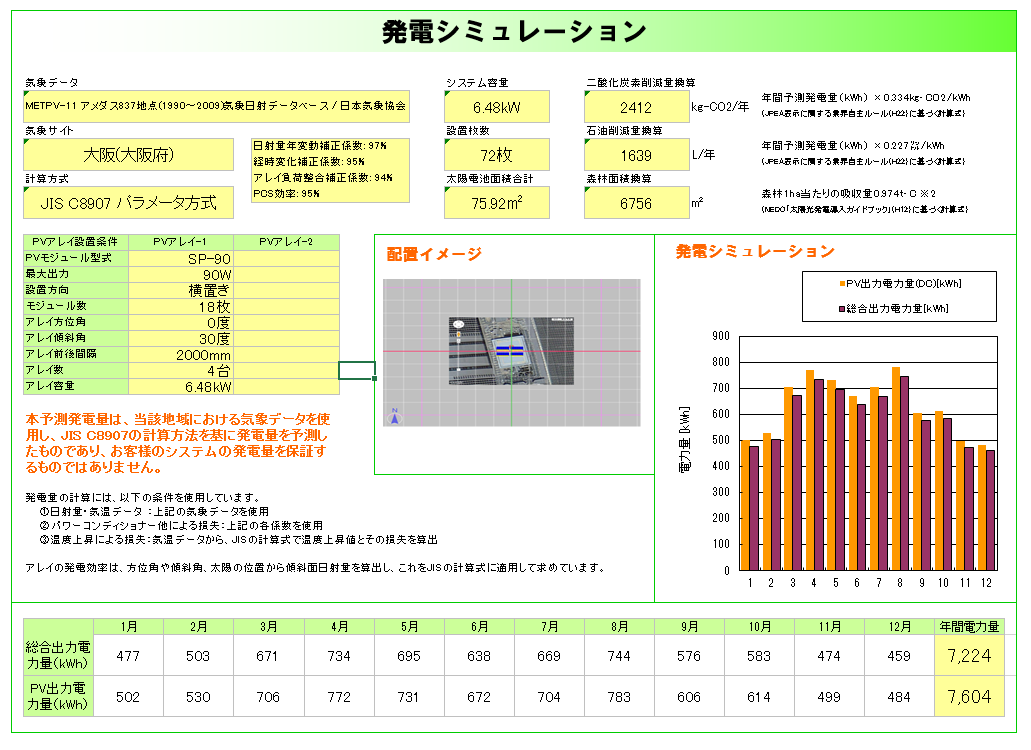Click the north compass arrow in layout image
This screenshot has height=750, width=1031.
(395, 416)
